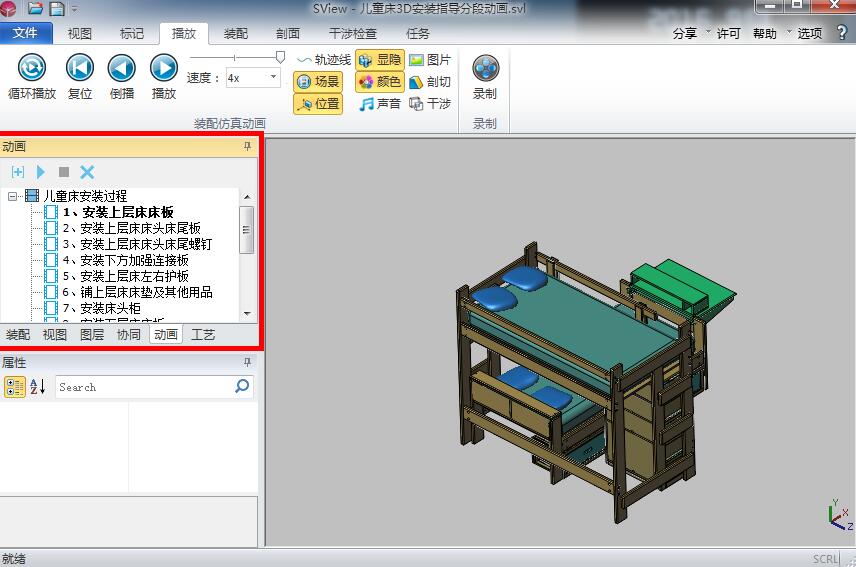Click the open folder icon in title bar
The width and height of the screenshot is (856, 567).
coord(35,8)
